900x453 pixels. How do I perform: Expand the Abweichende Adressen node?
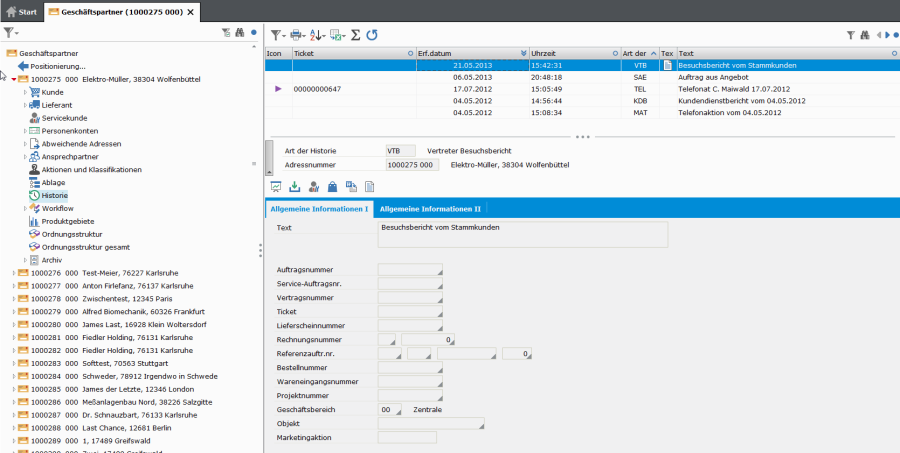click(x=25, y=144)
